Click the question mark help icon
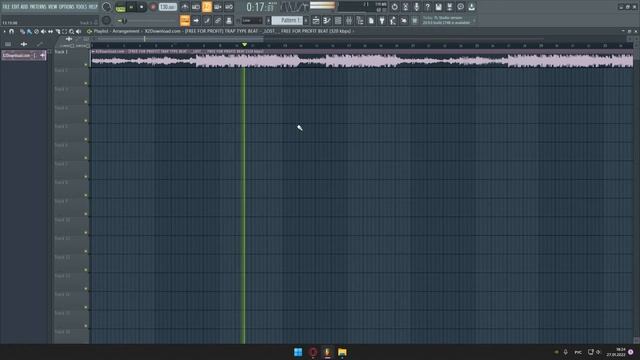This screenshot has width=640, height=360. pyautogui.click(x=427, y=7)
